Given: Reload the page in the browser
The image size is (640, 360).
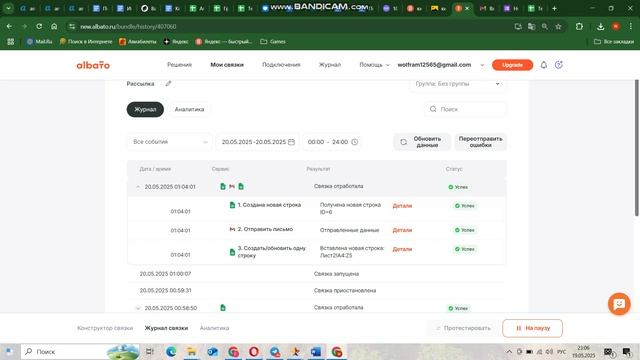Looking at the screenshot, I should pos(39,27).
